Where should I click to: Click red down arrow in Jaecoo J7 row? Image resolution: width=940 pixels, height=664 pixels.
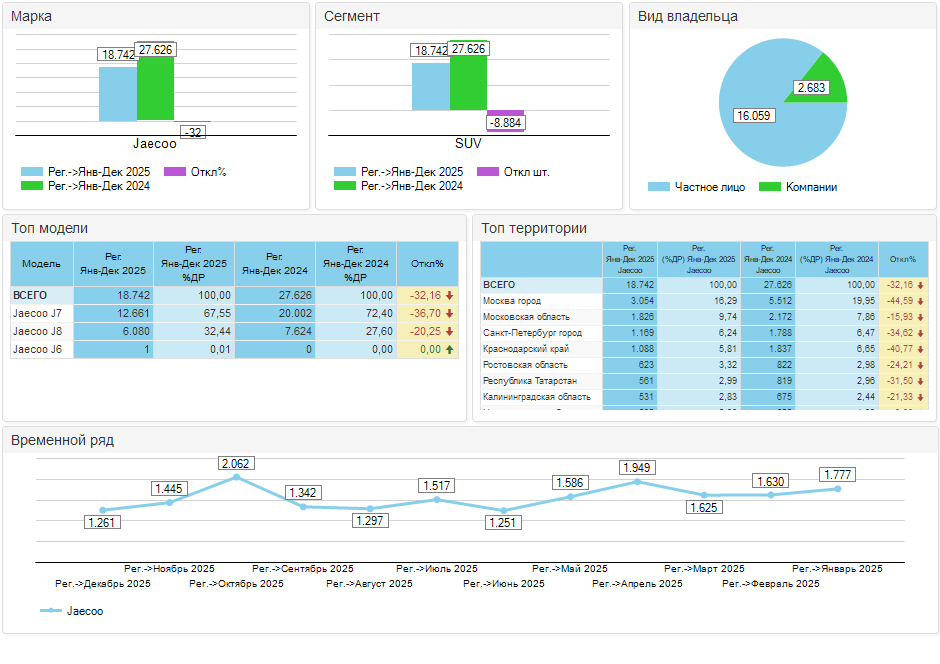[x=450, y=313]
